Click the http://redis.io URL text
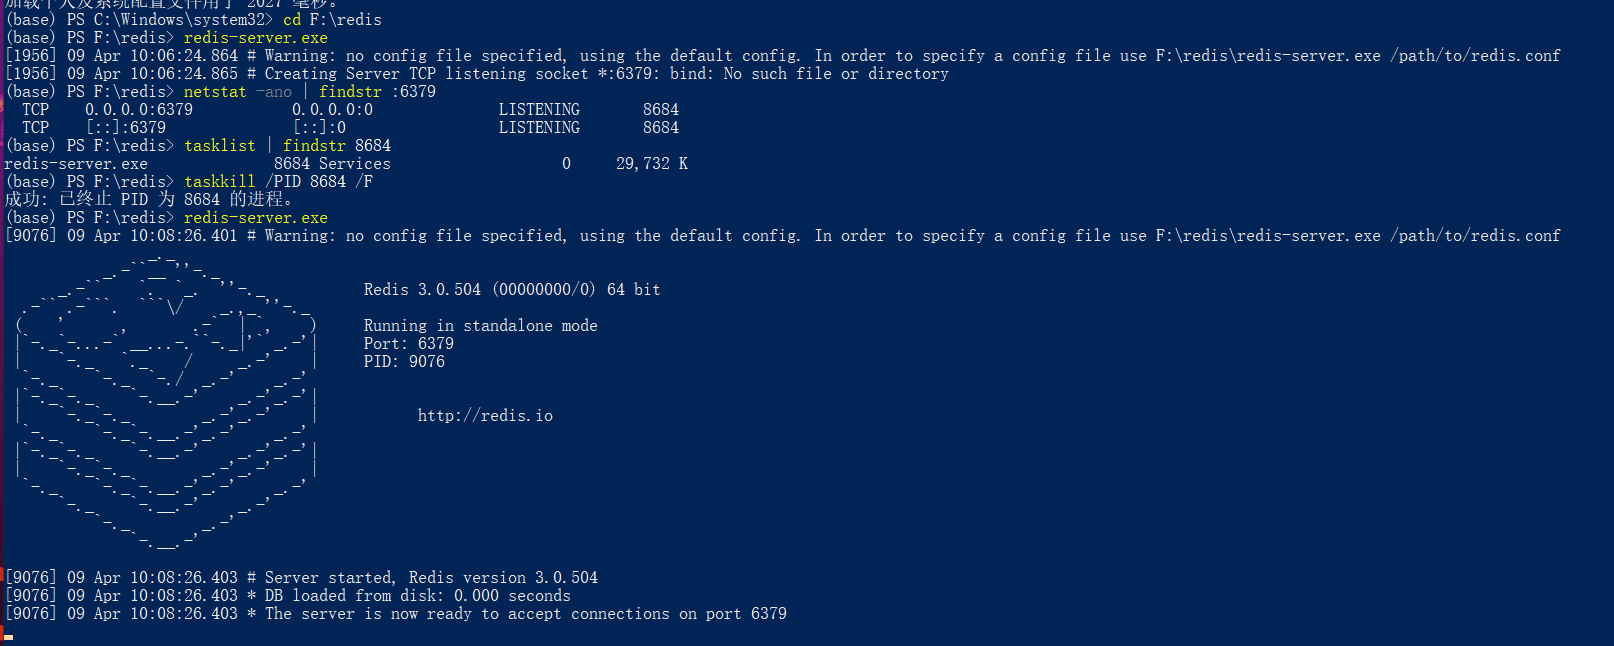1614x646 pixels. tap(485, 416)
